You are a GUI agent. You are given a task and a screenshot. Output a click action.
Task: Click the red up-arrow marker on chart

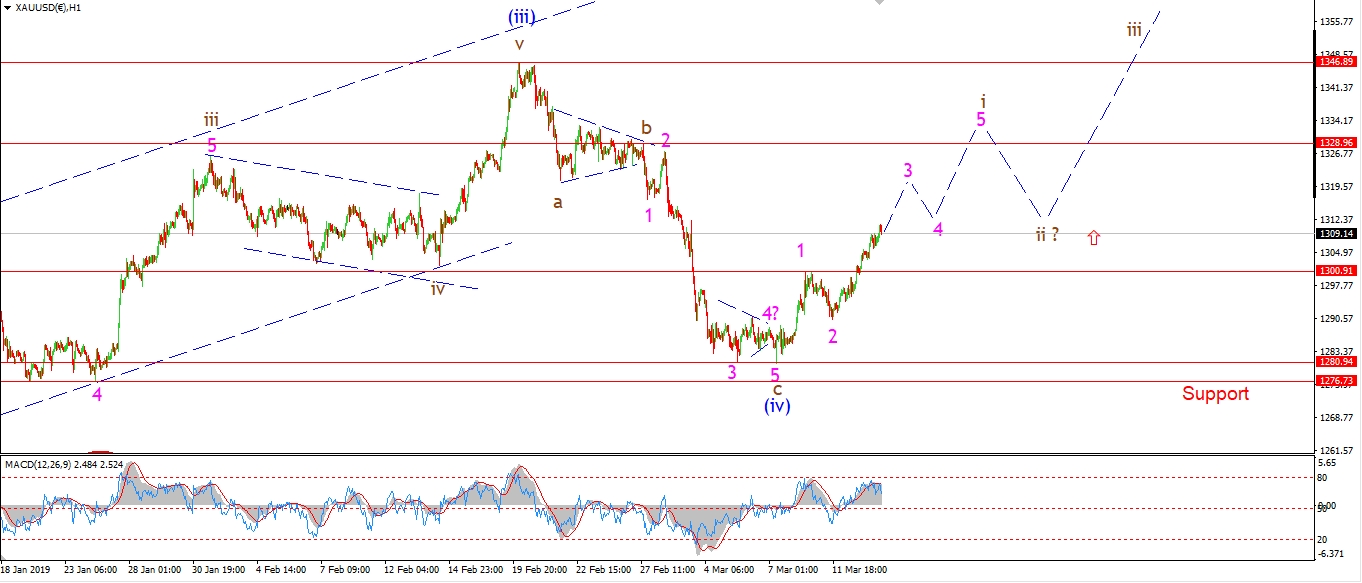[x=1093, y=237]
